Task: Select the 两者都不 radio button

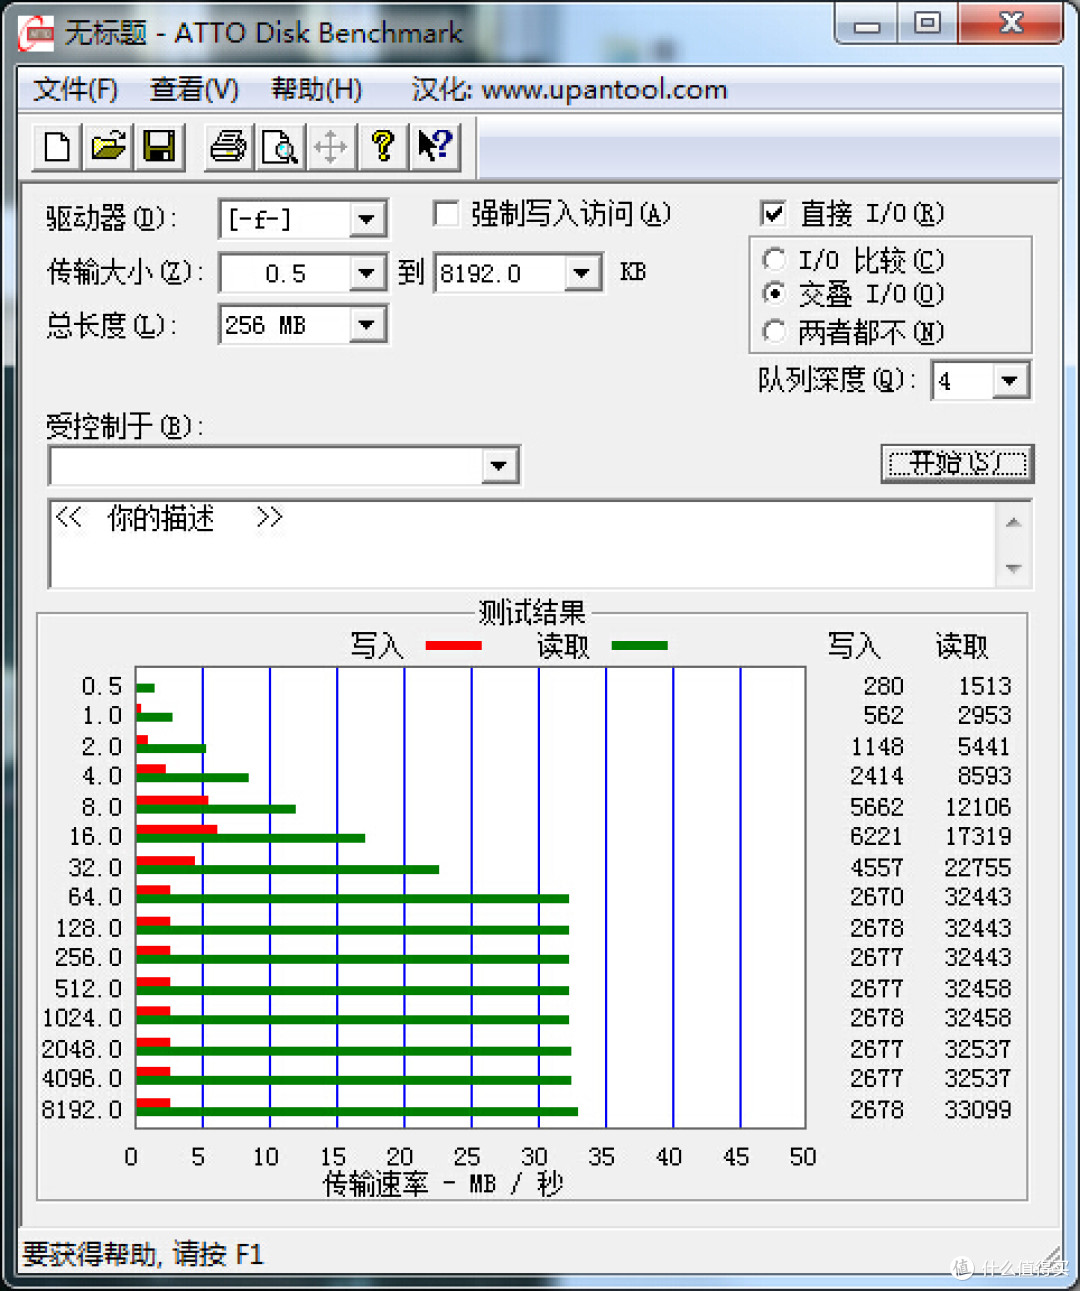Action: 774,331
